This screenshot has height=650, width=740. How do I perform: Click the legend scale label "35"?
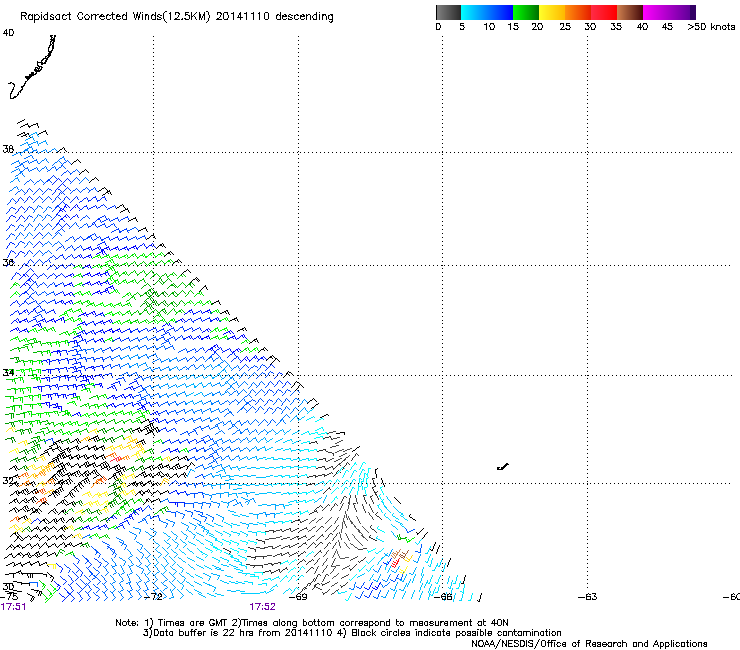(x=616, y=27)
